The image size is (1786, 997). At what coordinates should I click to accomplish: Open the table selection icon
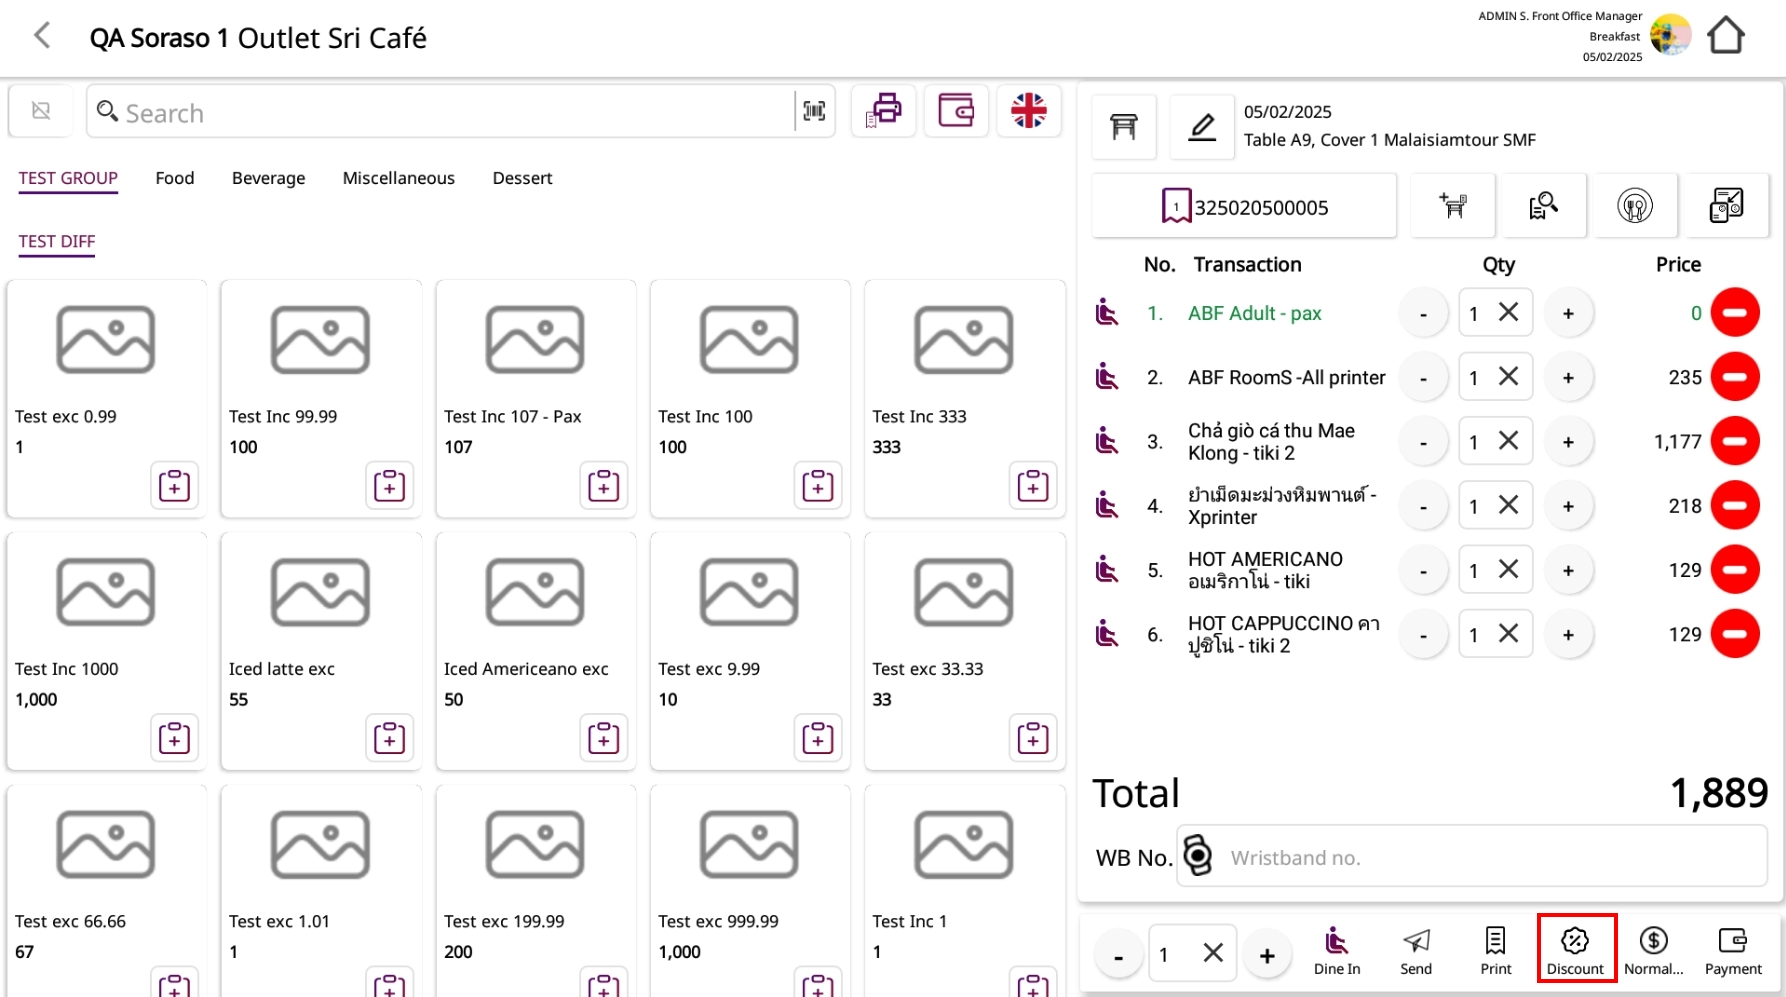pos(1124,127)
